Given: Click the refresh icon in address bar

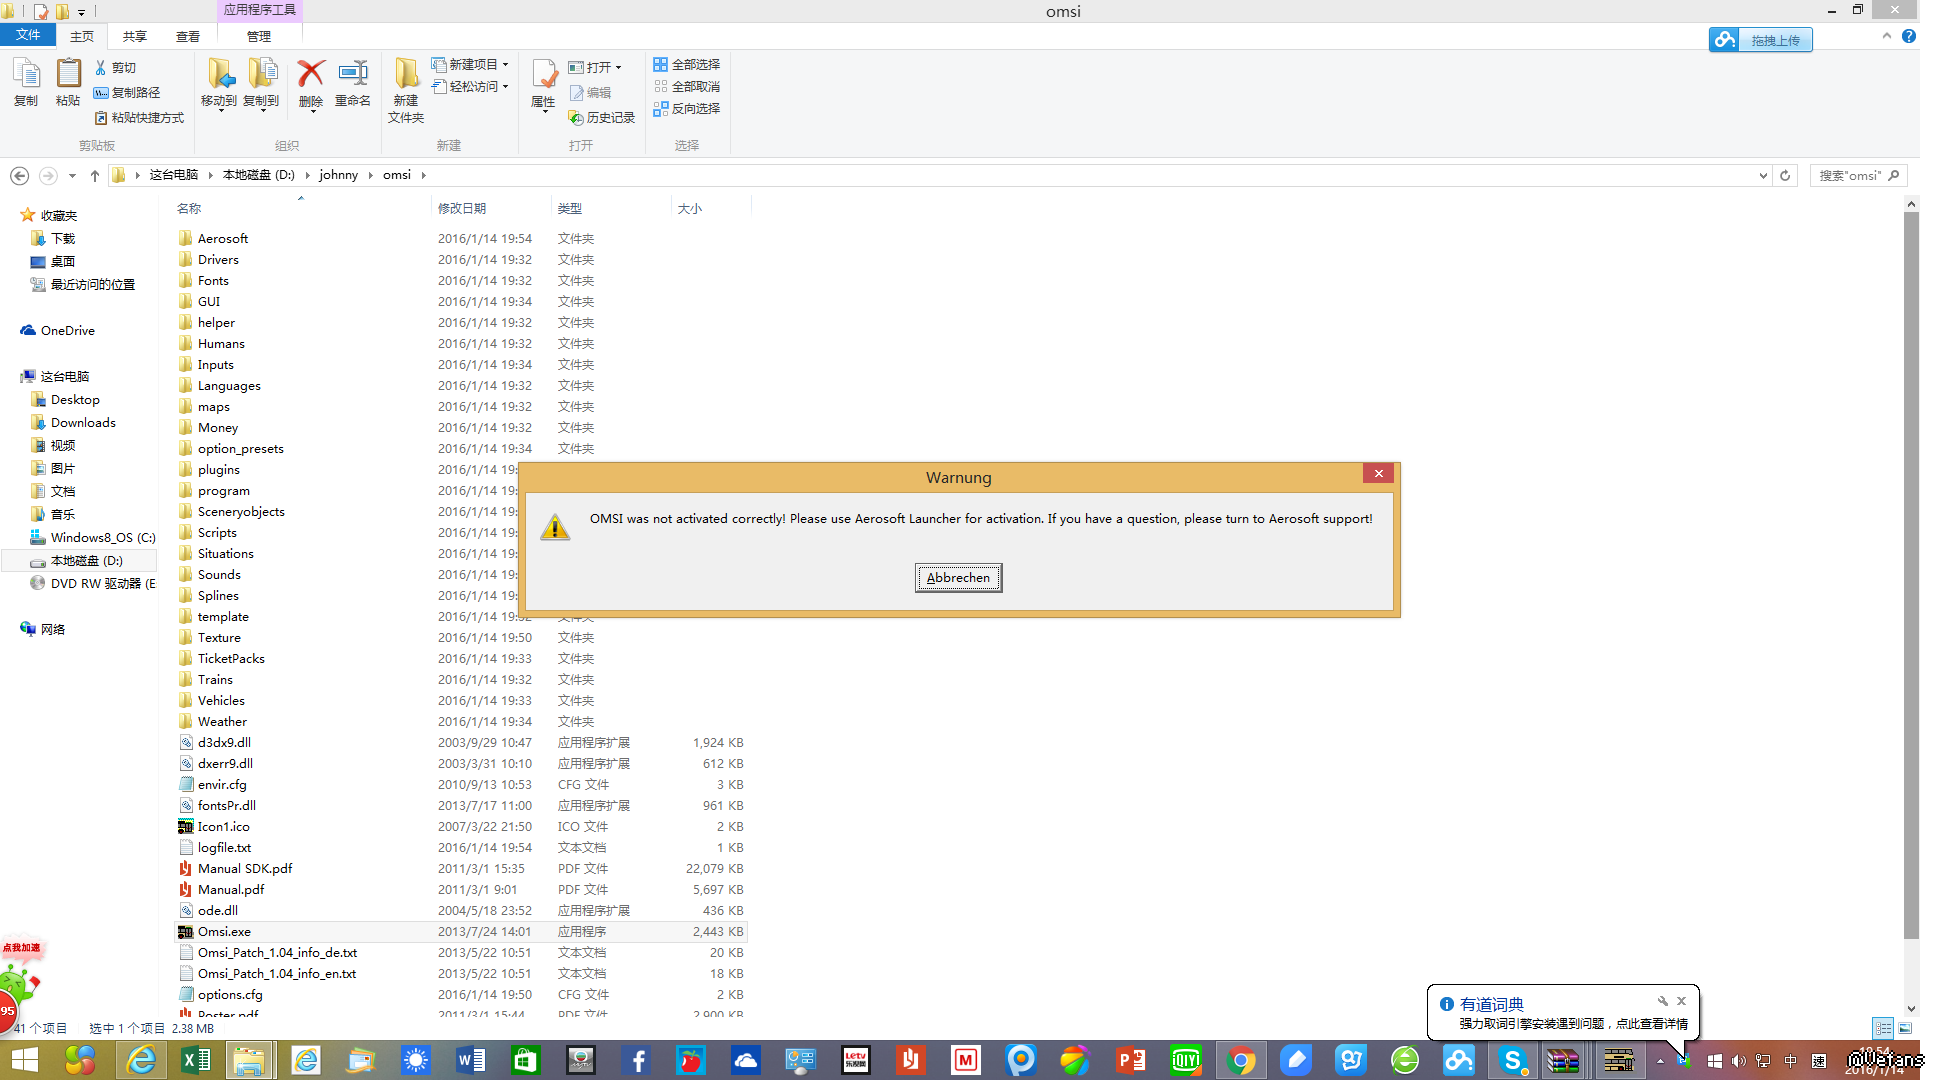Looking at the screenshot, I should pyautogui.click(x=1785, y=175).
